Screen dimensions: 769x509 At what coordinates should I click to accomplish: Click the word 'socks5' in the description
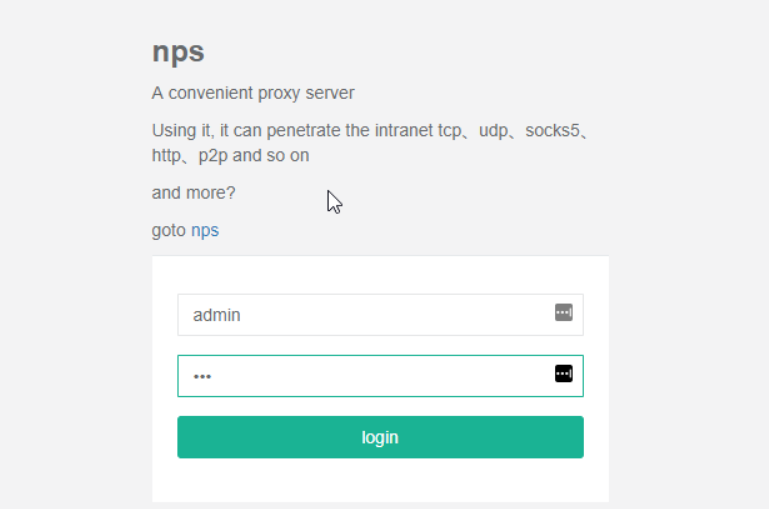[x=553, y=130]
